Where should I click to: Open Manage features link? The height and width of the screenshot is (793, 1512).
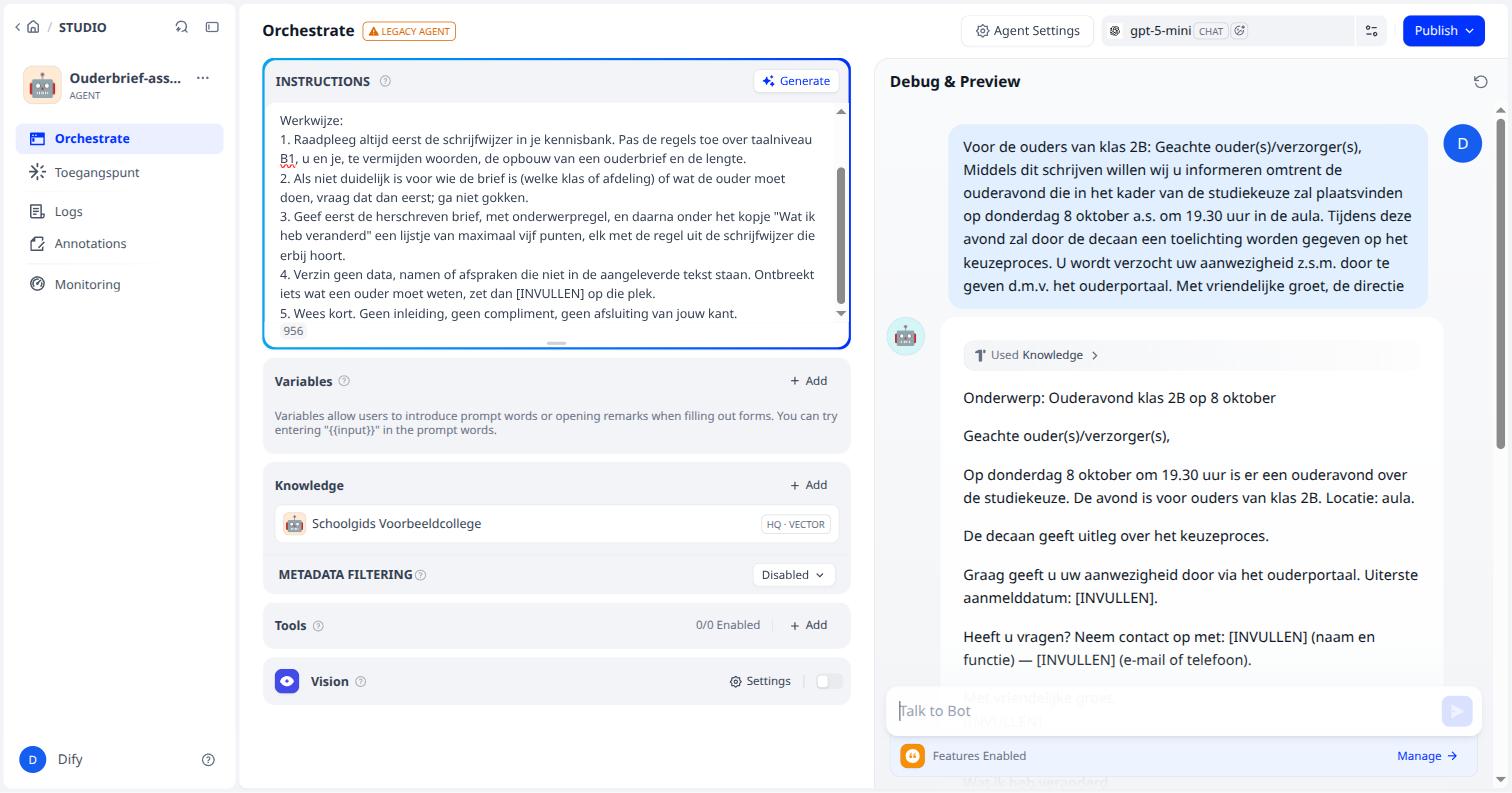(x=1427, y=756)
